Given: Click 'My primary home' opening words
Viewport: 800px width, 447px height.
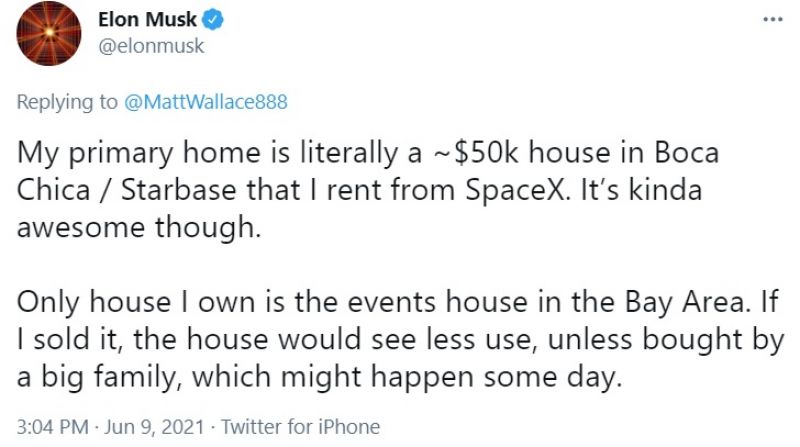Looking at the screenshot, I should (x=139, y=154).
